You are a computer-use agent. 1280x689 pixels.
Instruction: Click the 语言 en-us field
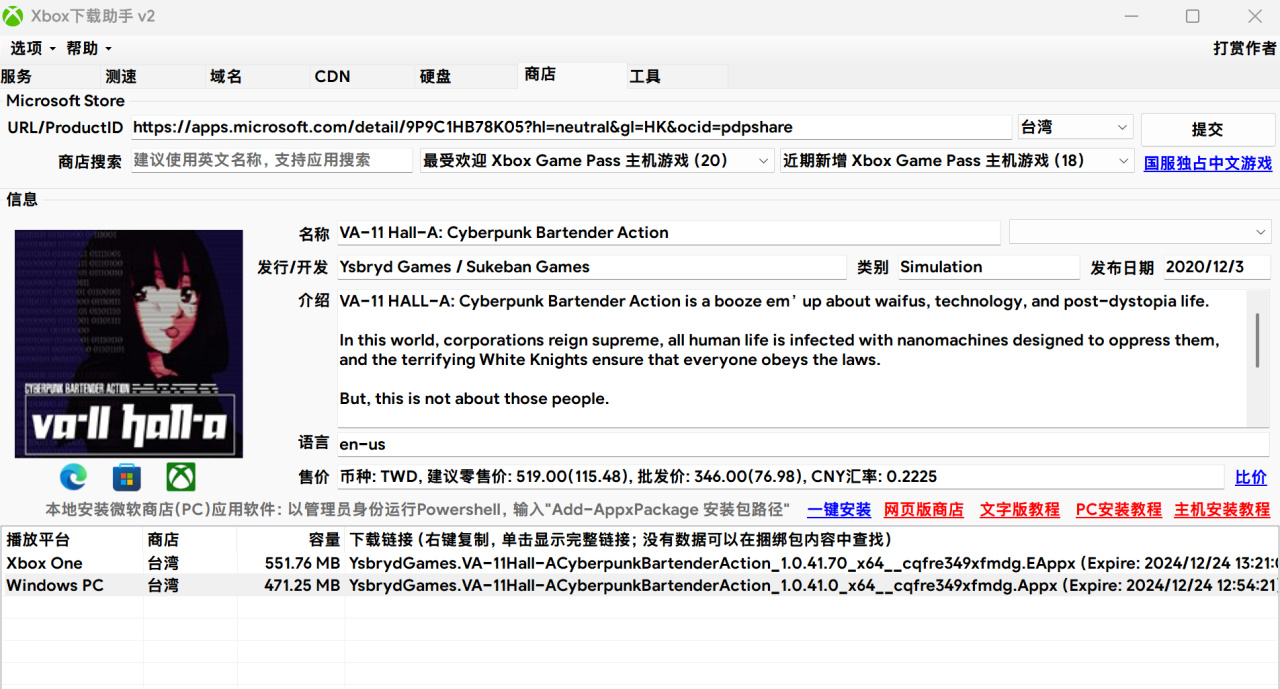click(803, 444)
